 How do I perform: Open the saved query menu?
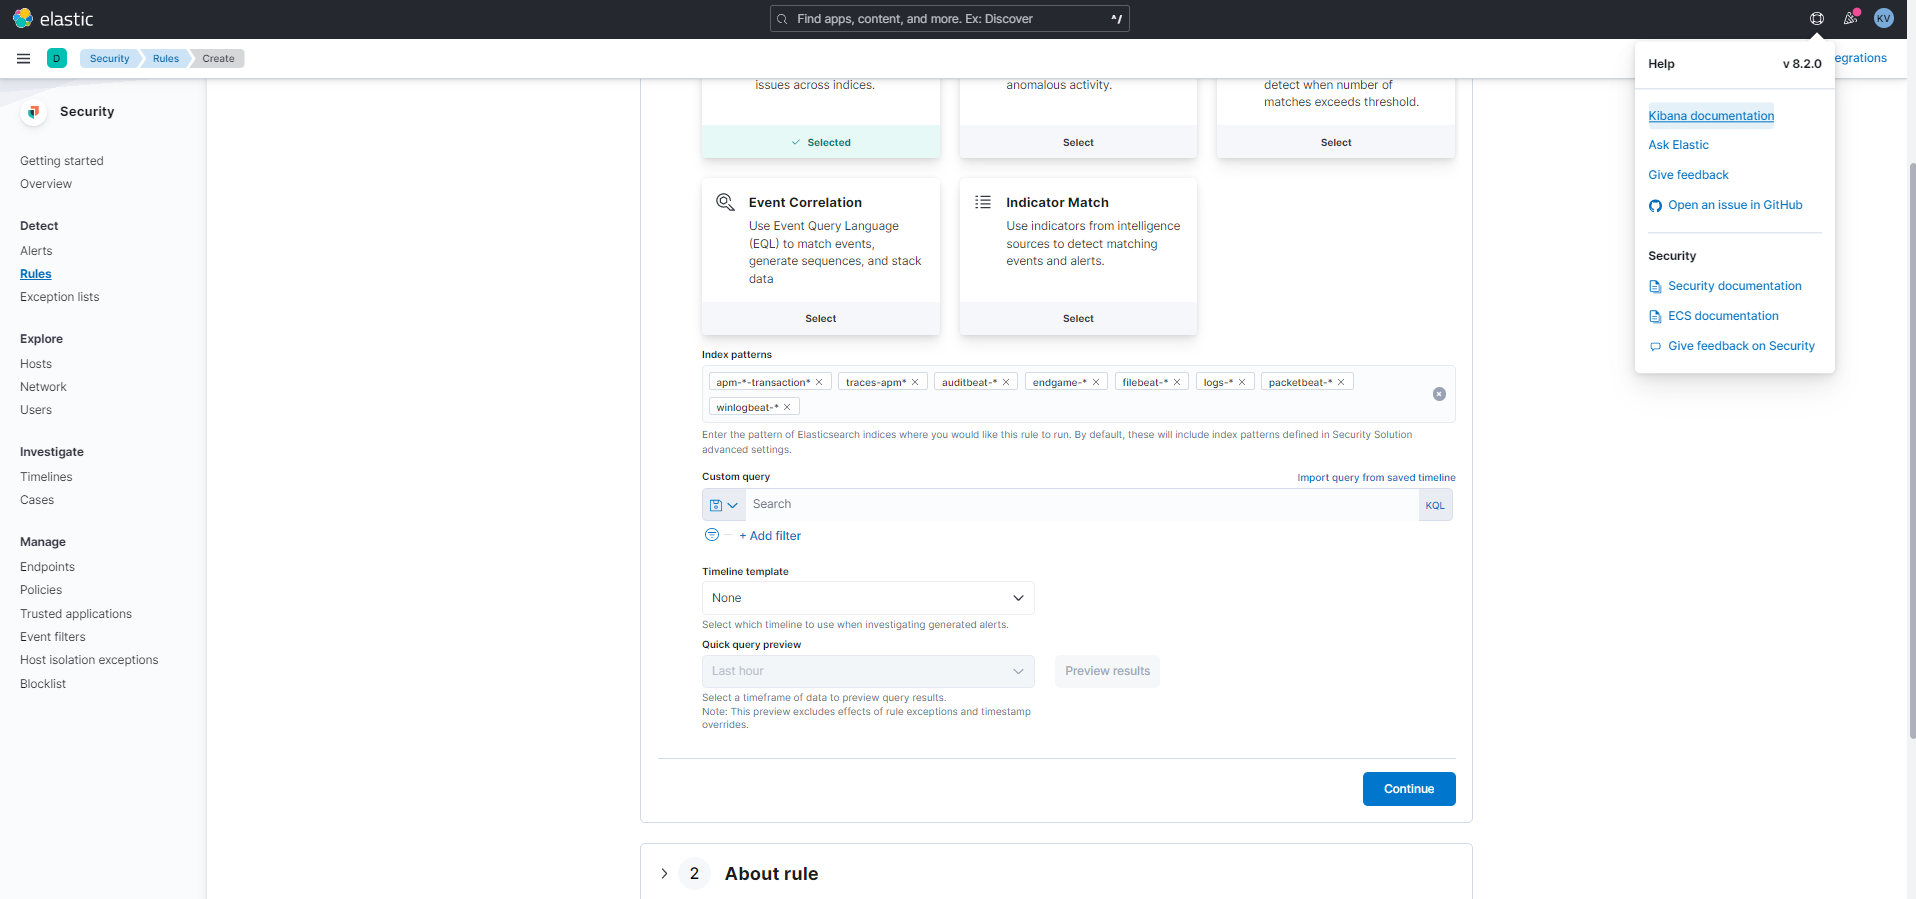coord(724,505)
